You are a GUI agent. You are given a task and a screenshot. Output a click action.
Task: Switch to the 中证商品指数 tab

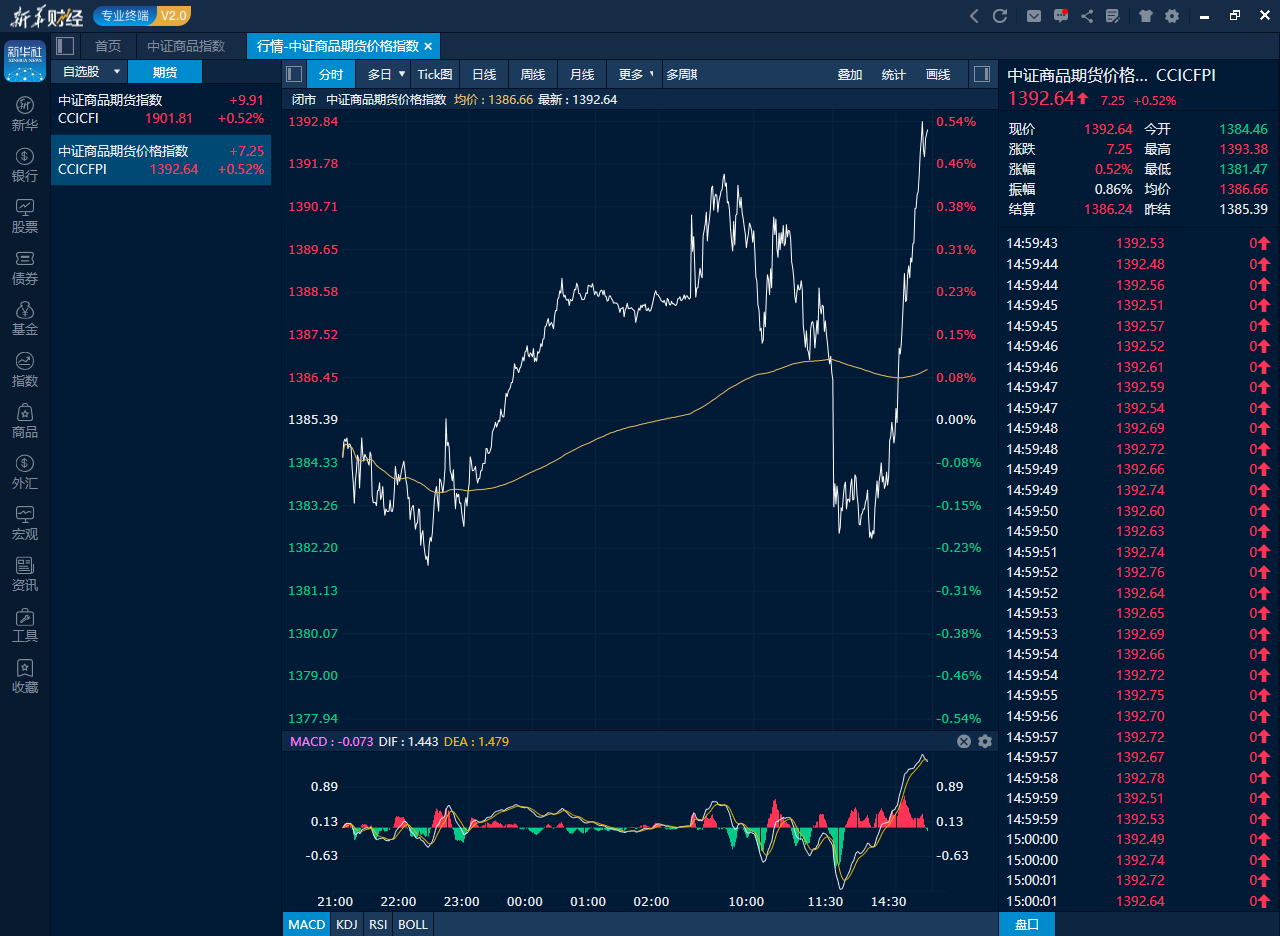(186, 46)
